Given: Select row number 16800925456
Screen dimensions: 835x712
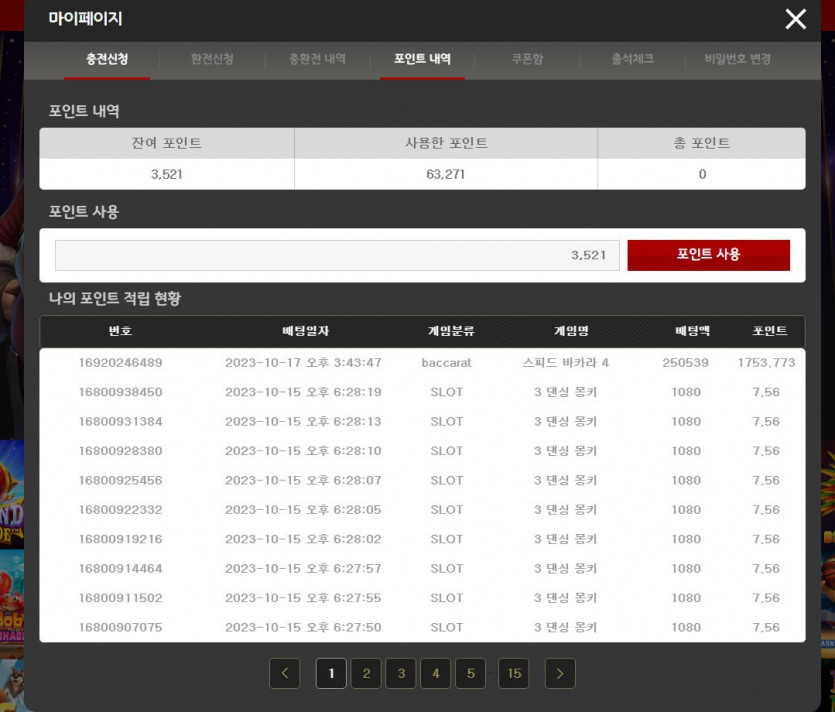Looking at the screenshot, I should point(120,480).
